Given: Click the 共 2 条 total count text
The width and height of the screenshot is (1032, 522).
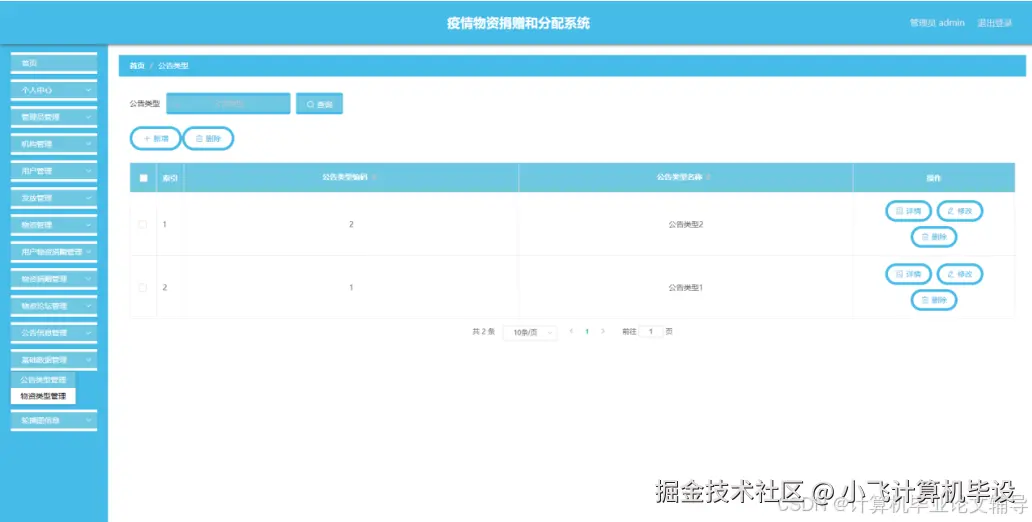Looking at the screenshot, I should pos(483,332).
